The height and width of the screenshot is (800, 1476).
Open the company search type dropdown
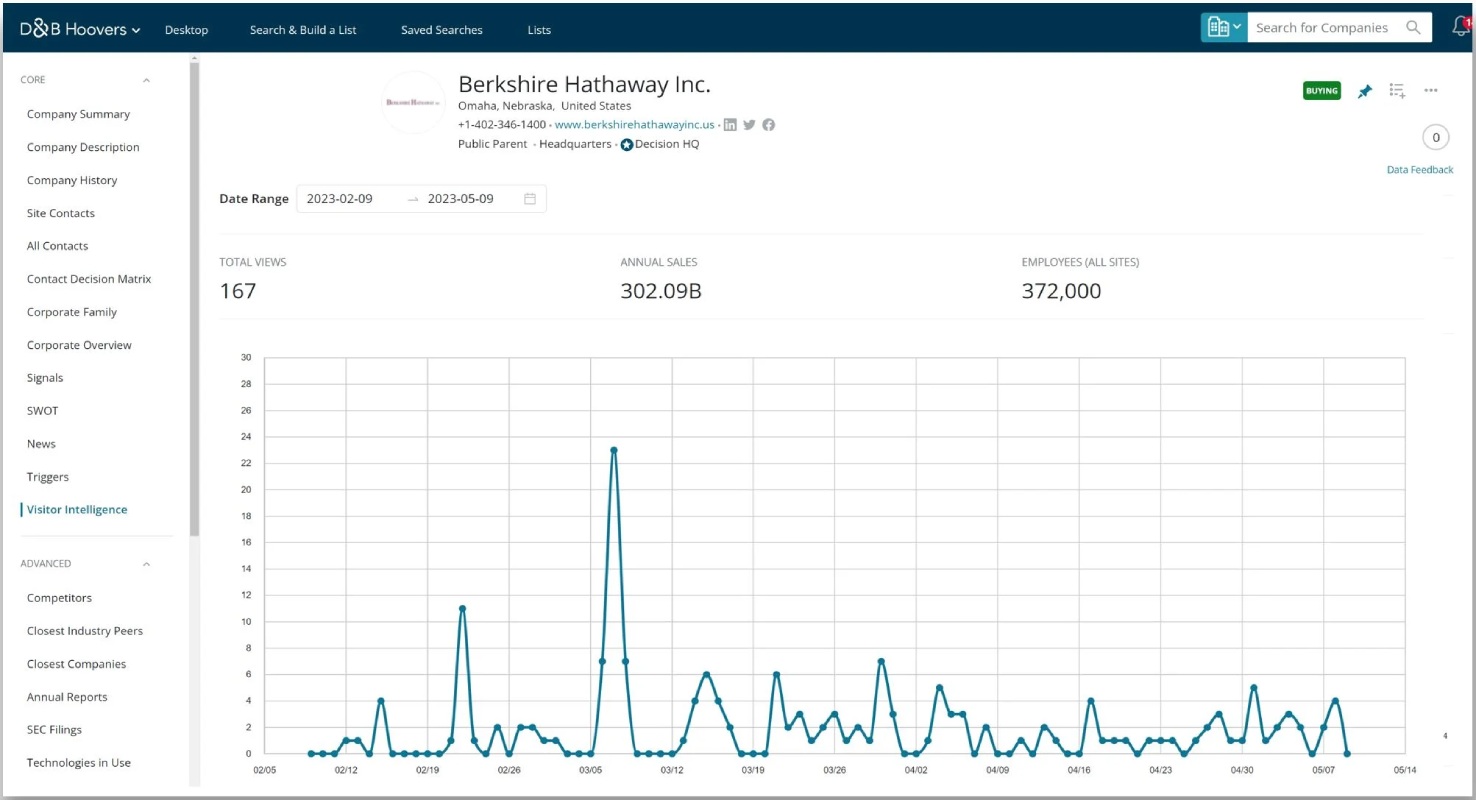click(1224, 28)
